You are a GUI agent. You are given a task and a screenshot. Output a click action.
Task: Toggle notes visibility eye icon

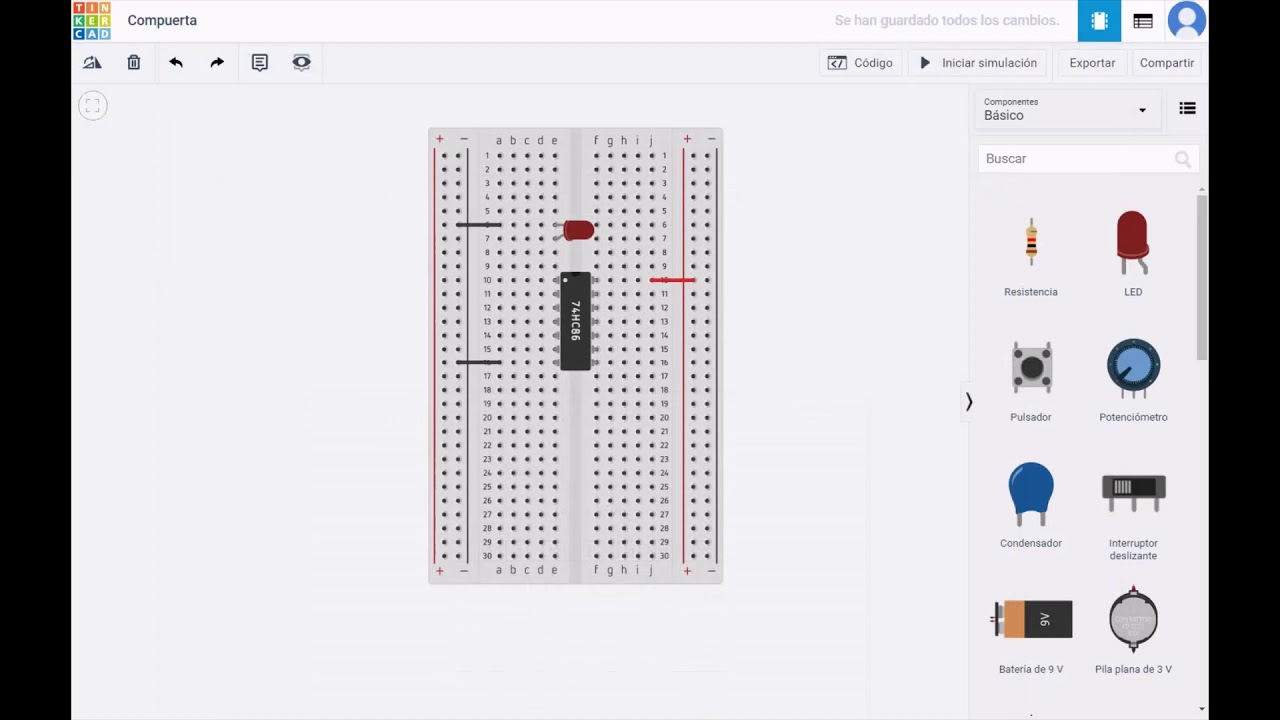click(301, 62)
